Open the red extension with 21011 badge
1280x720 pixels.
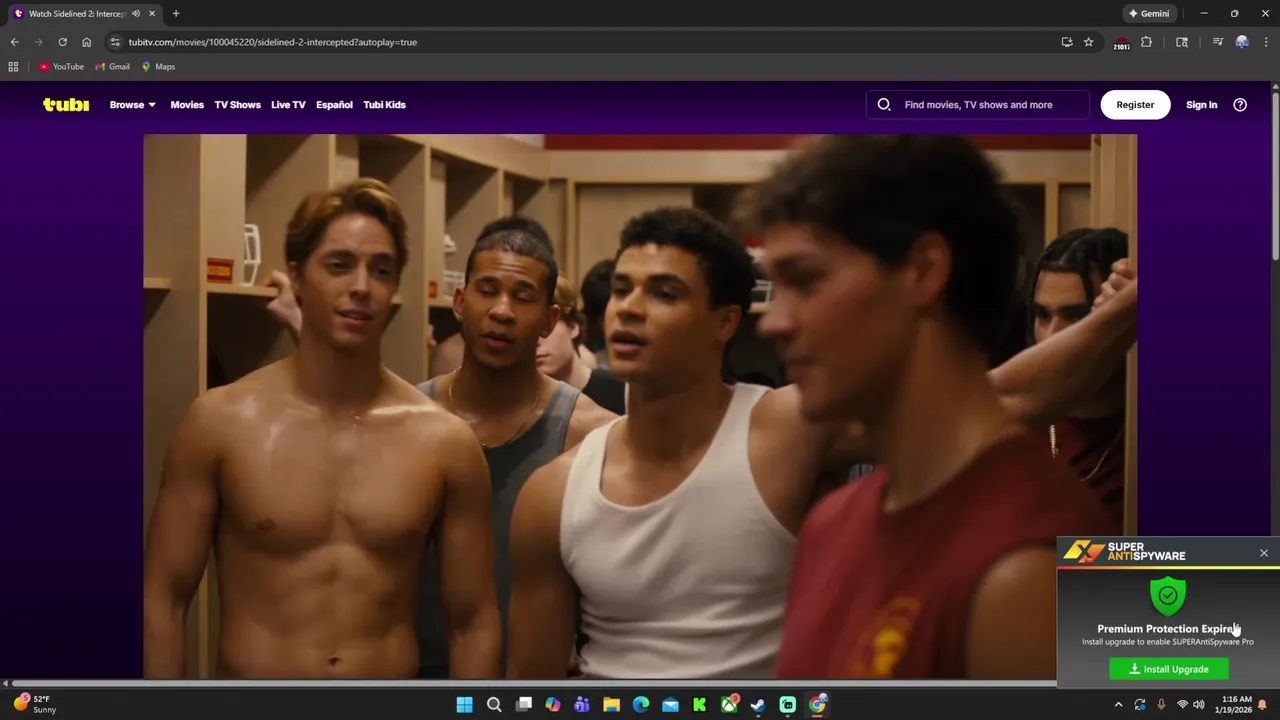(x=1122, y=43)
